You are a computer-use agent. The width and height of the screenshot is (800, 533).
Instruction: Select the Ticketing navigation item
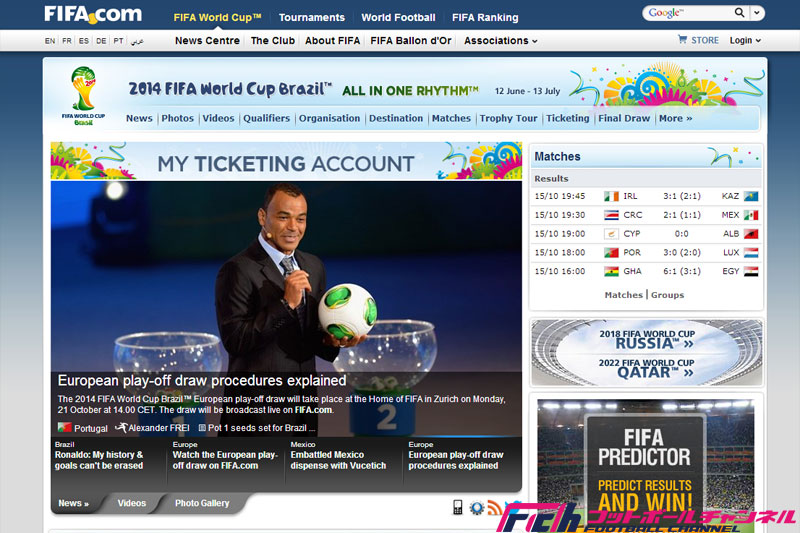point(567,118)
